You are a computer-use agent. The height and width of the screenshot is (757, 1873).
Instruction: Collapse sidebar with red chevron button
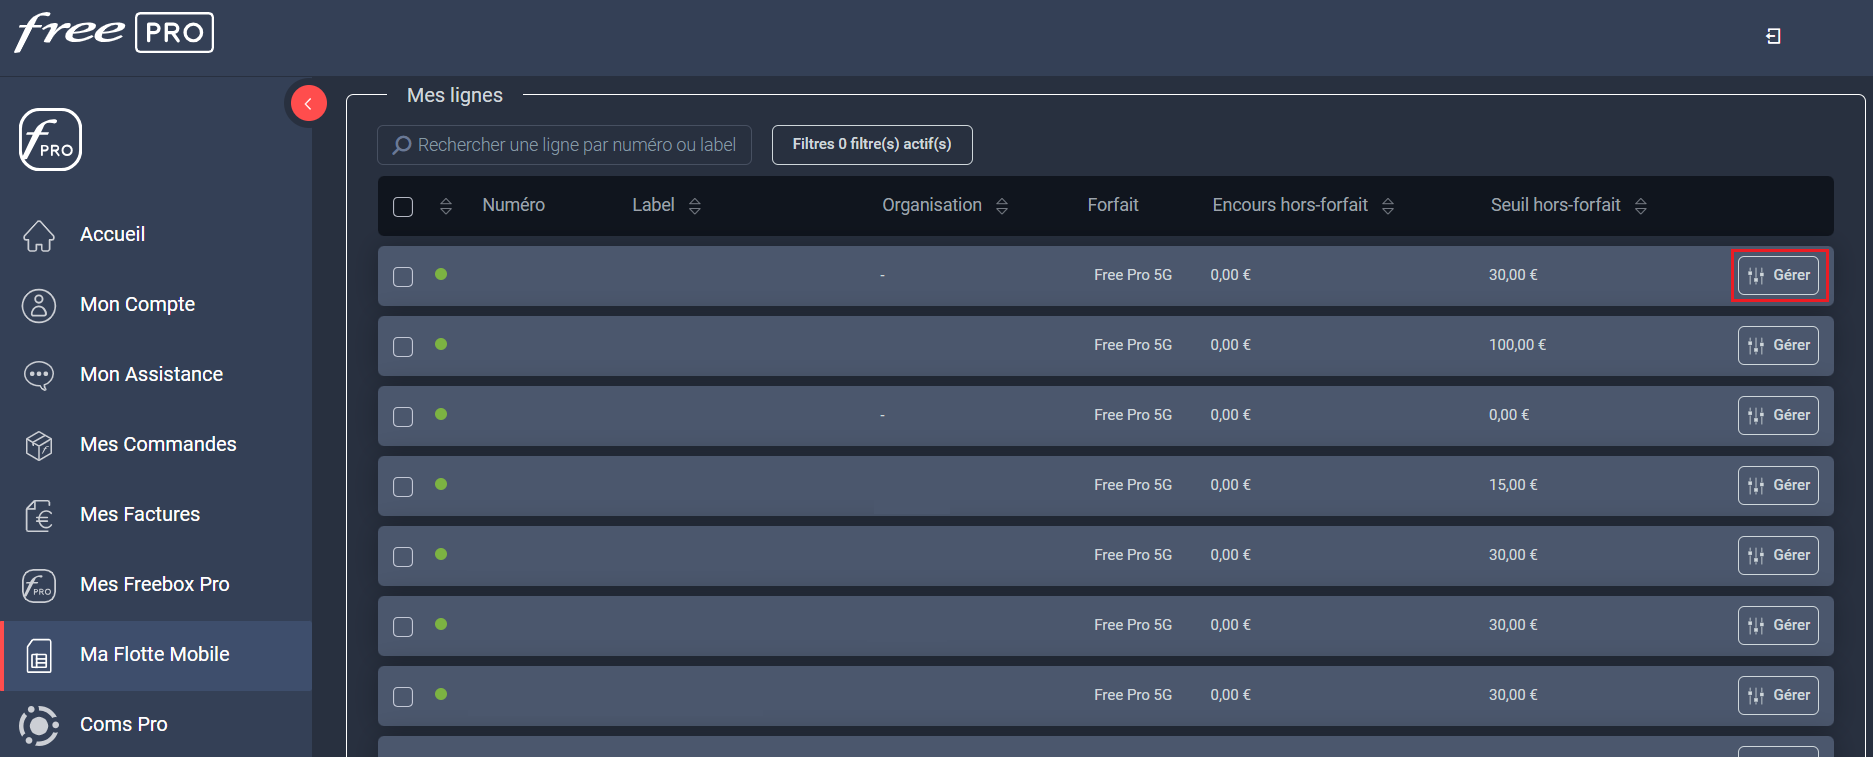point(308,103)
